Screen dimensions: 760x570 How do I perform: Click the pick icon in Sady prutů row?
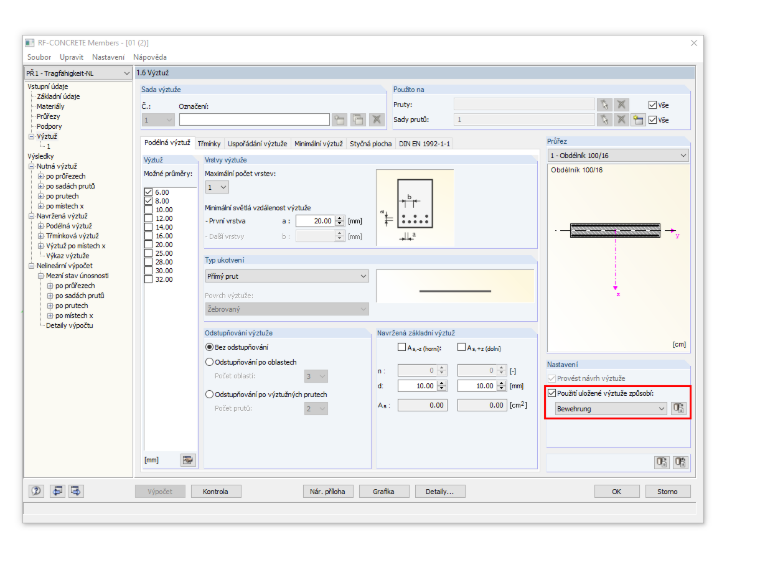(x=604, y=119)
